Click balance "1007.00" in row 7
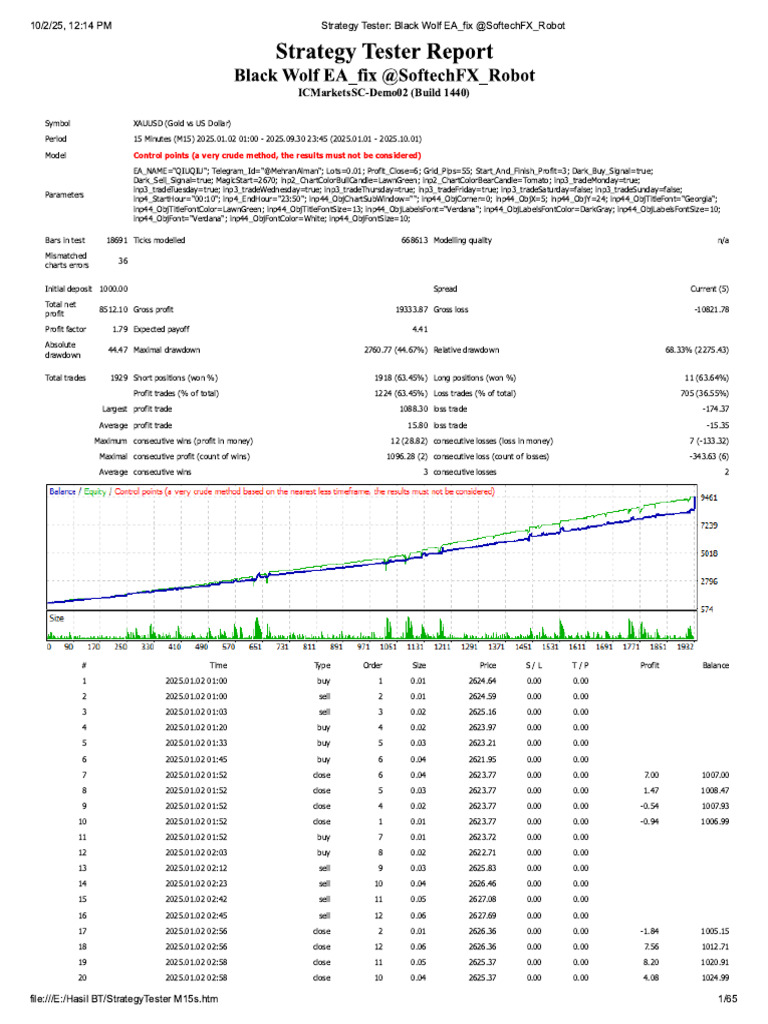The height and width of the screenshot is (1024, 768). [715, 775]
